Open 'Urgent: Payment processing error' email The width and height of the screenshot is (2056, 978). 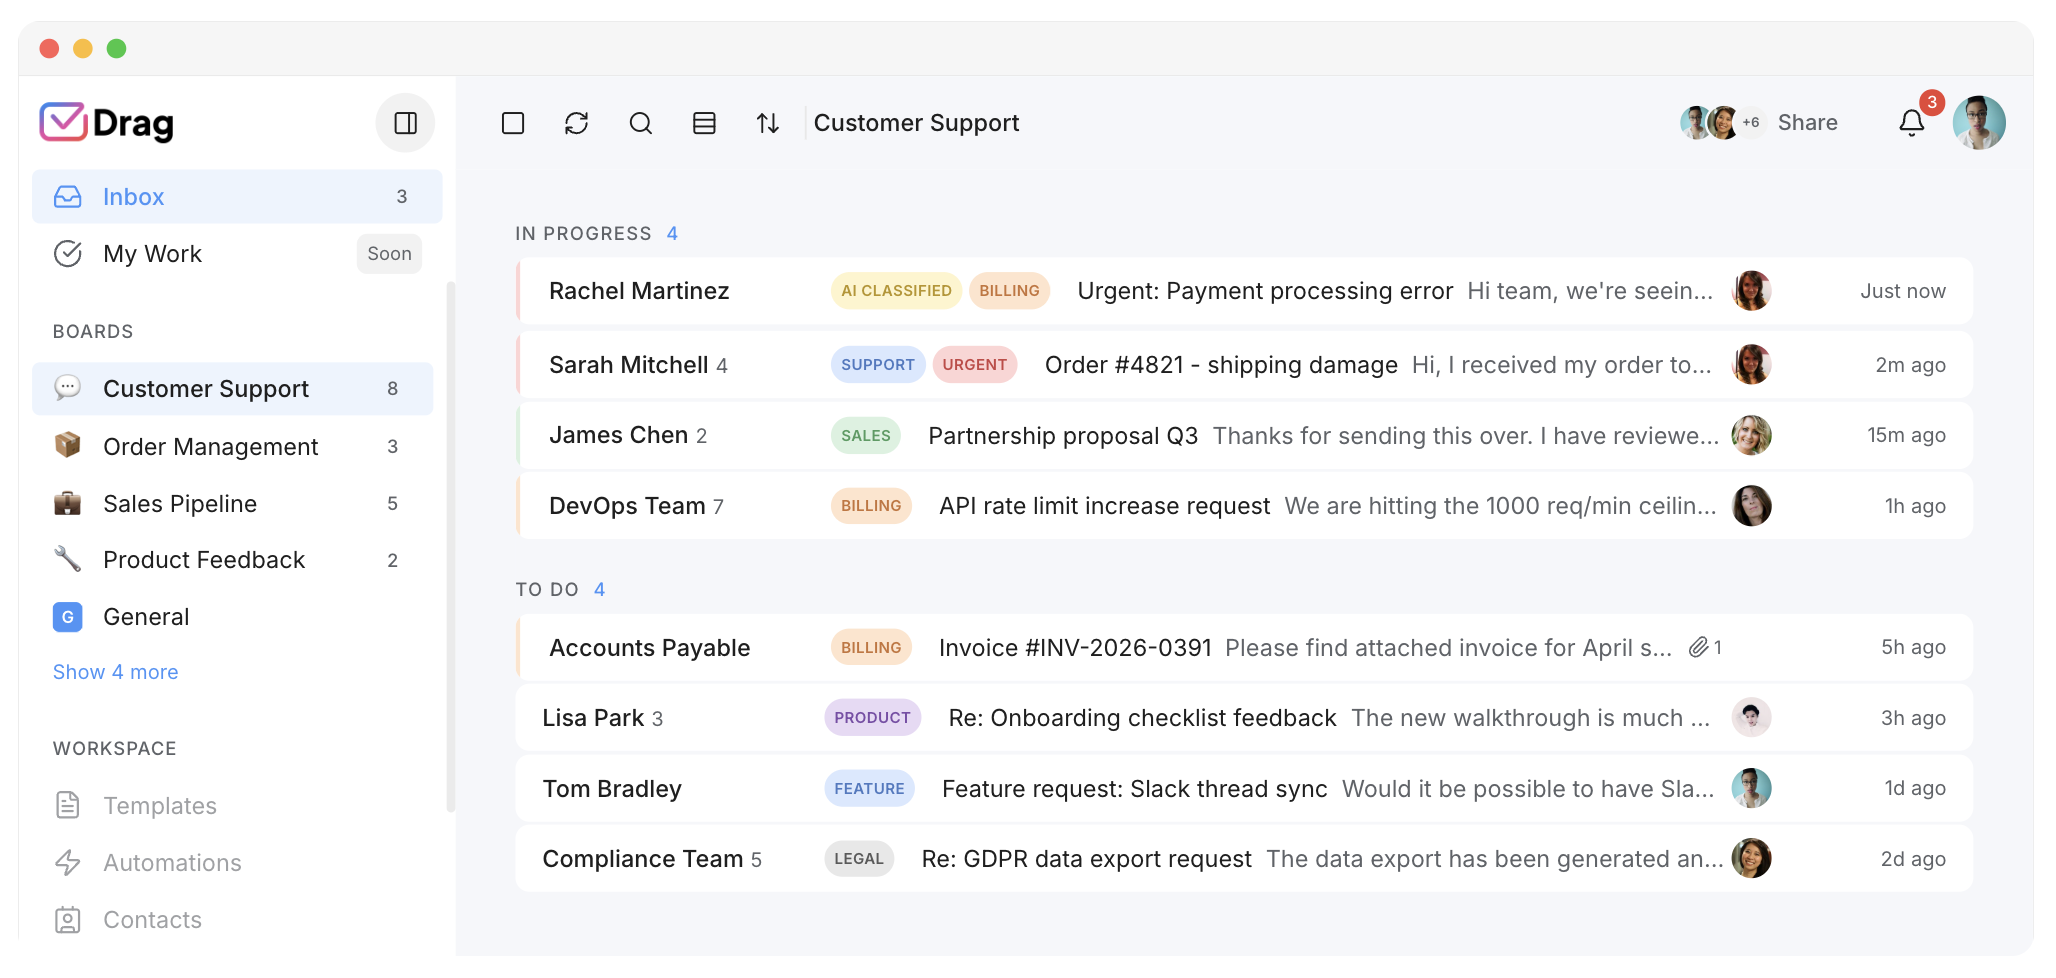1265,291
